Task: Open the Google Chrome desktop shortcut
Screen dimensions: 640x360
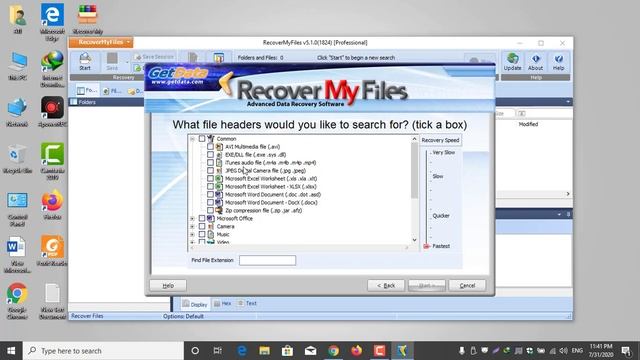Action: pyautogui.click(x=17, y=301)
